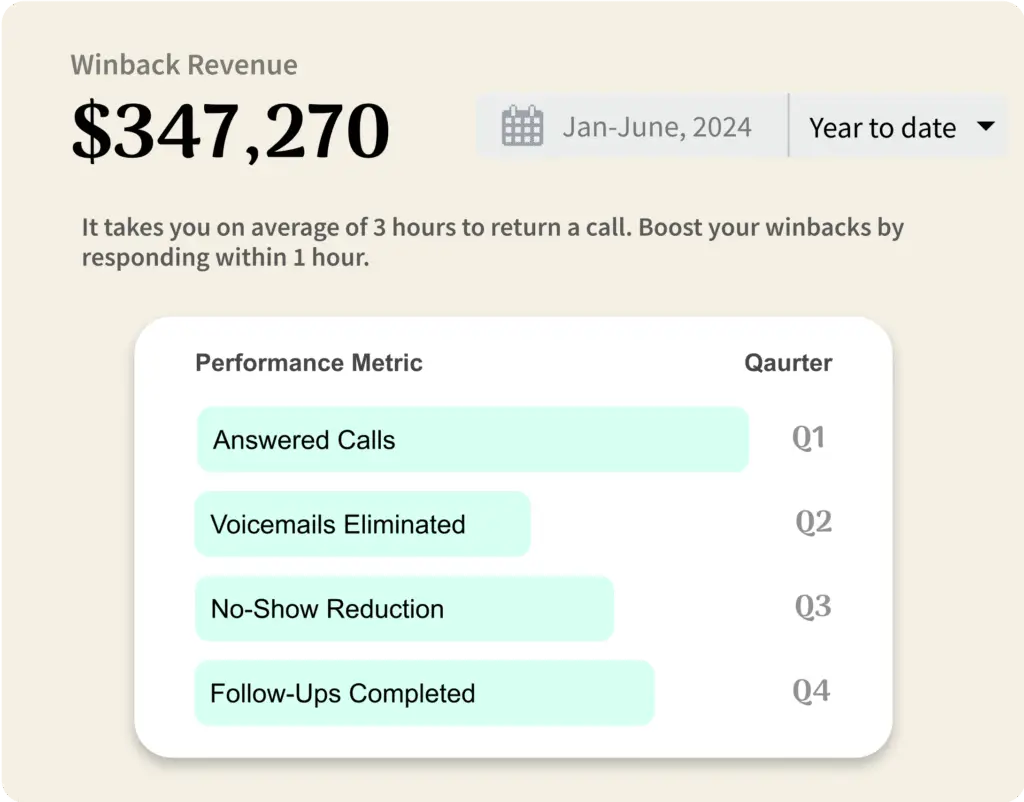The width and height of the screenshot is (1024, 802).
Task: Click the Q2 quarter label
Action: point(813,522)
